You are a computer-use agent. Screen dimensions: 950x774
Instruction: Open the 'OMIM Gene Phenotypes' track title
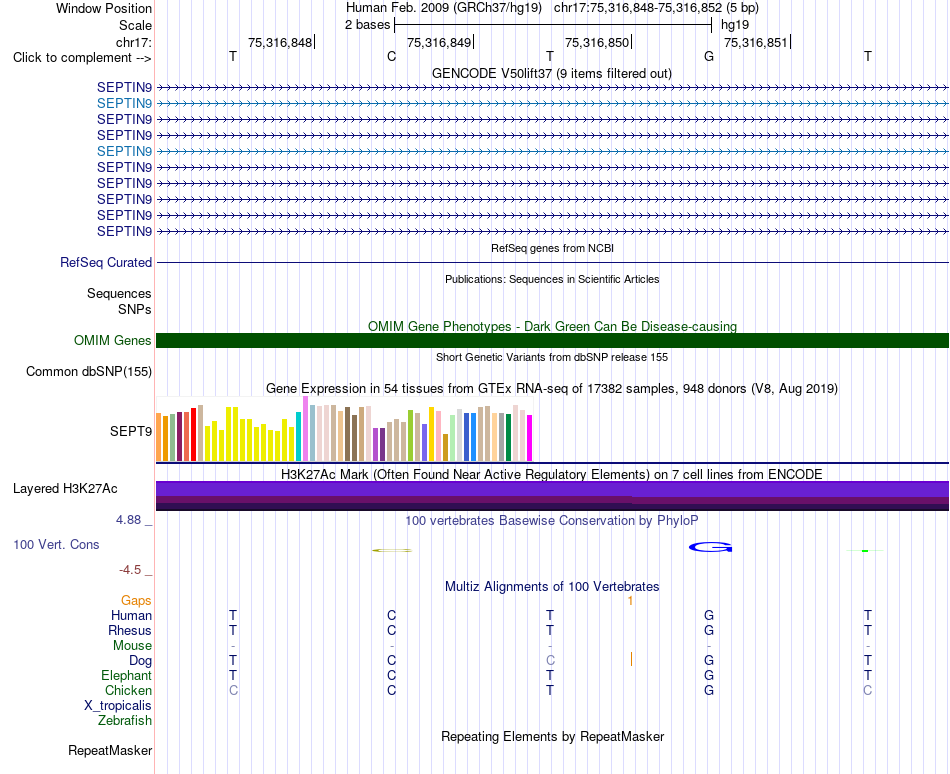click(552, 326)
